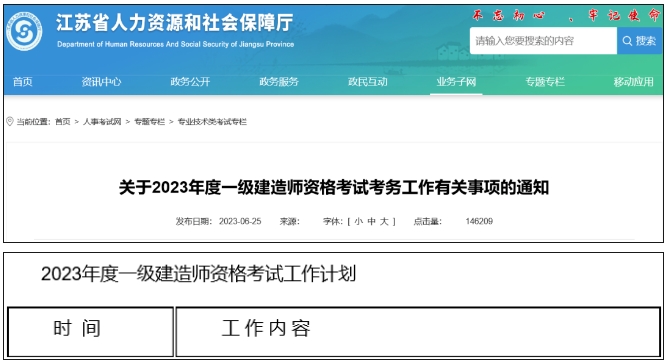Go to 专业技术类考试专栏 in the breadcrumb
The image size is (667, 364).
click(212, 122)
